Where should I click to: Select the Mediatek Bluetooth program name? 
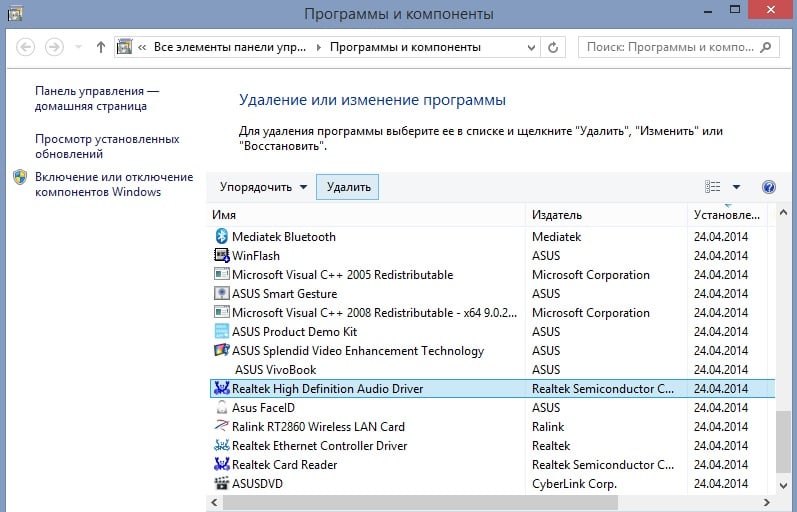[x=284, y=236]
